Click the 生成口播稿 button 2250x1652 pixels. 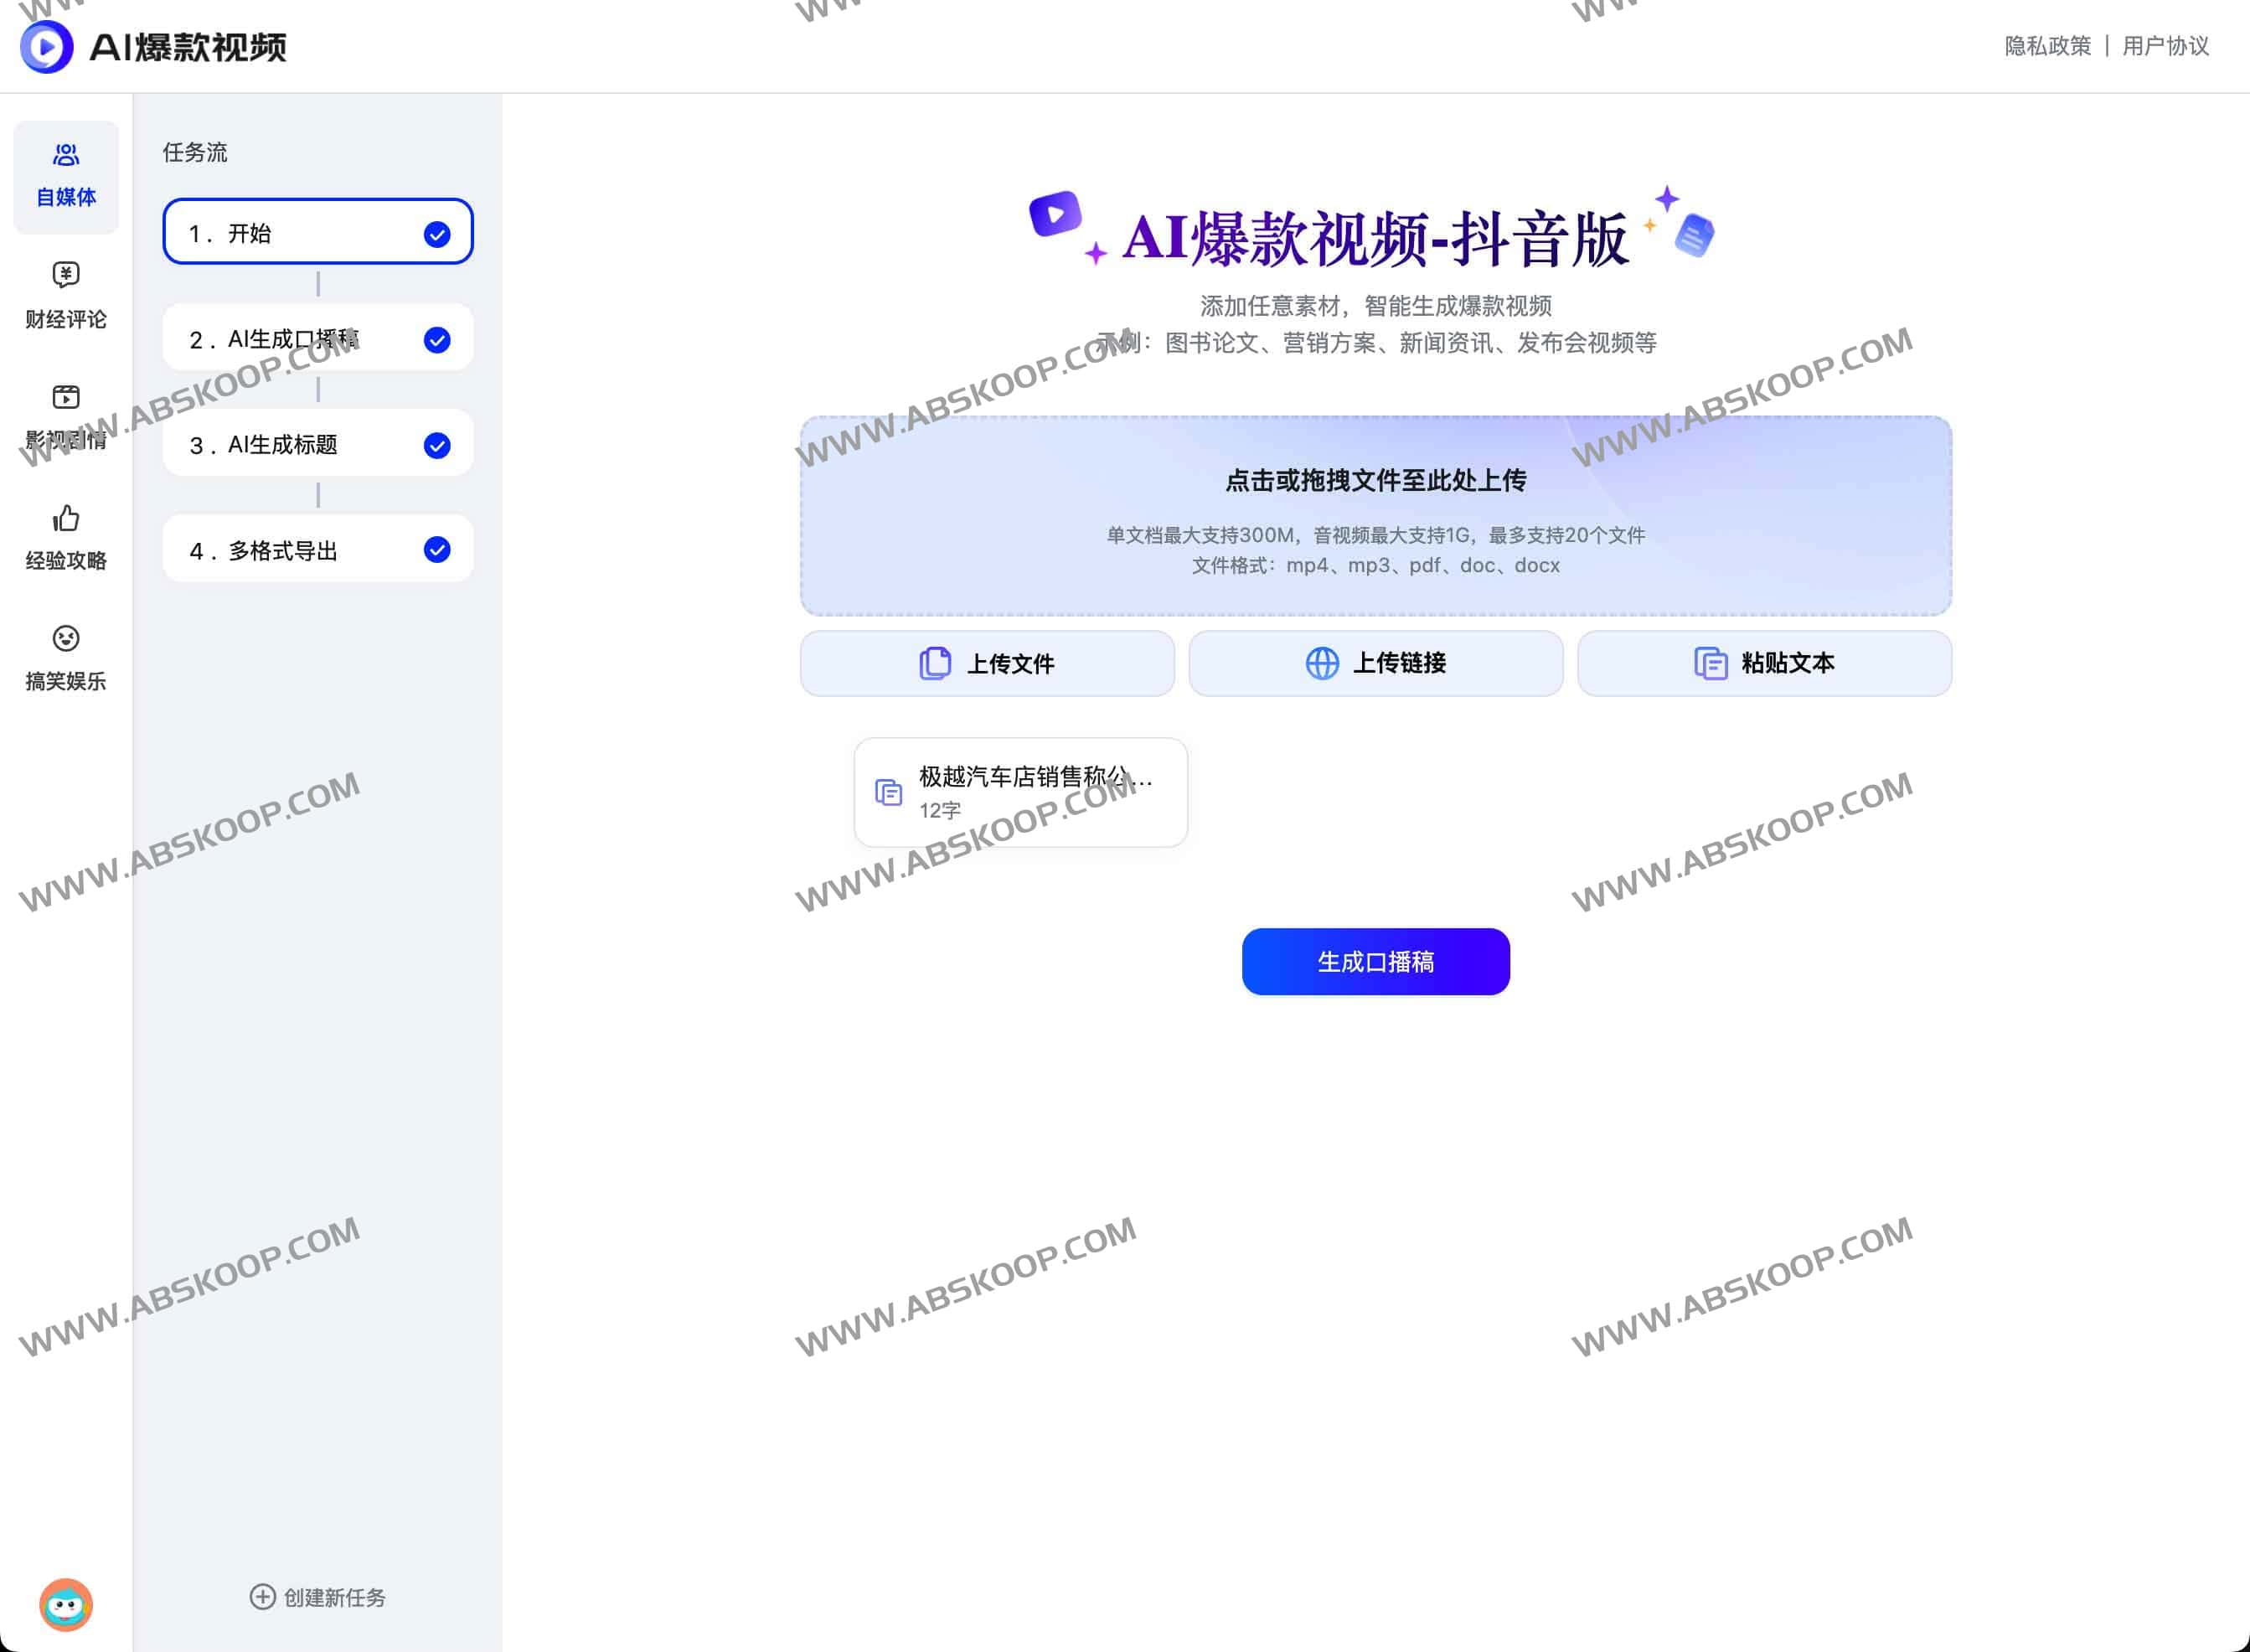(1375, 961)
